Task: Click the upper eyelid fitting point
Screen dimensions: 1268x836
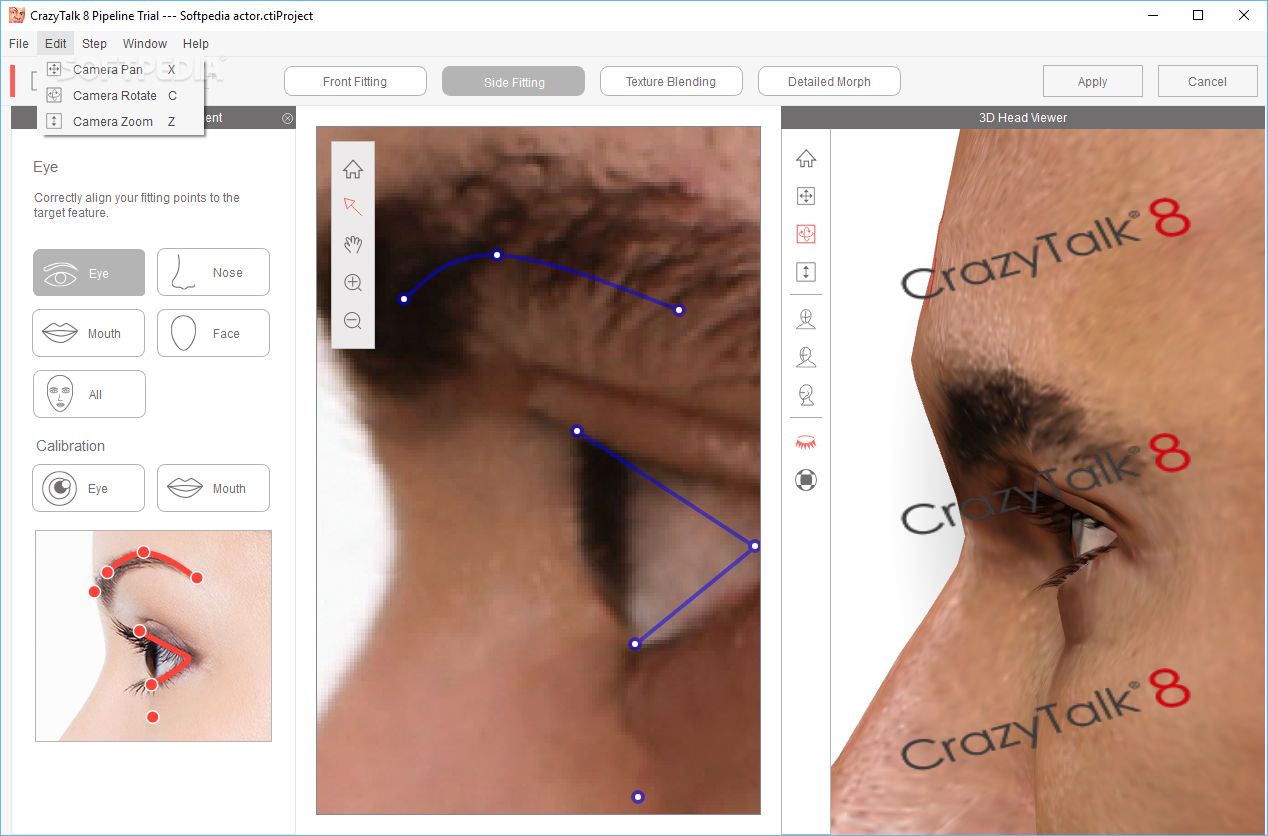Action: [577, 431]
